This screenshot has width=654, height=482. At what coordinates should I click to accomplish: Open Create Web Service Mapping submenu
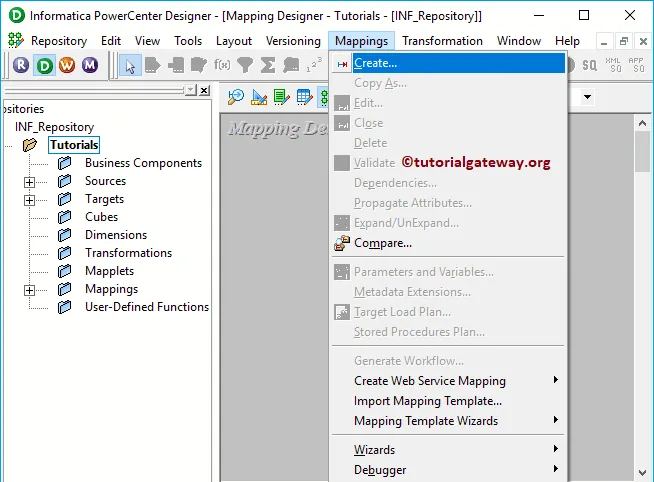tap(448, 381)
